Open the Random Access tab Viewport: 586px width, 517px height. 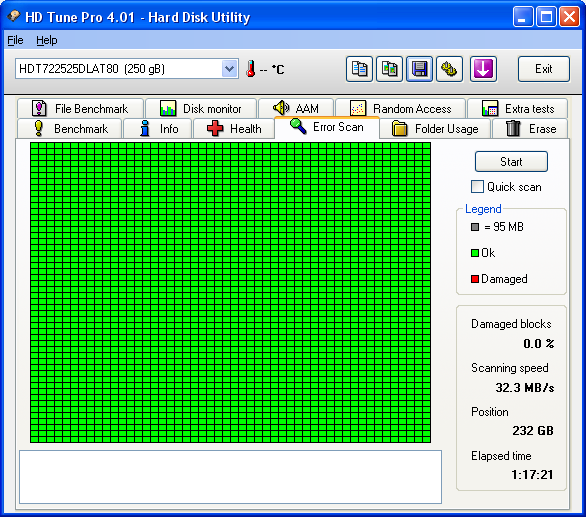(x=400, y=109)
